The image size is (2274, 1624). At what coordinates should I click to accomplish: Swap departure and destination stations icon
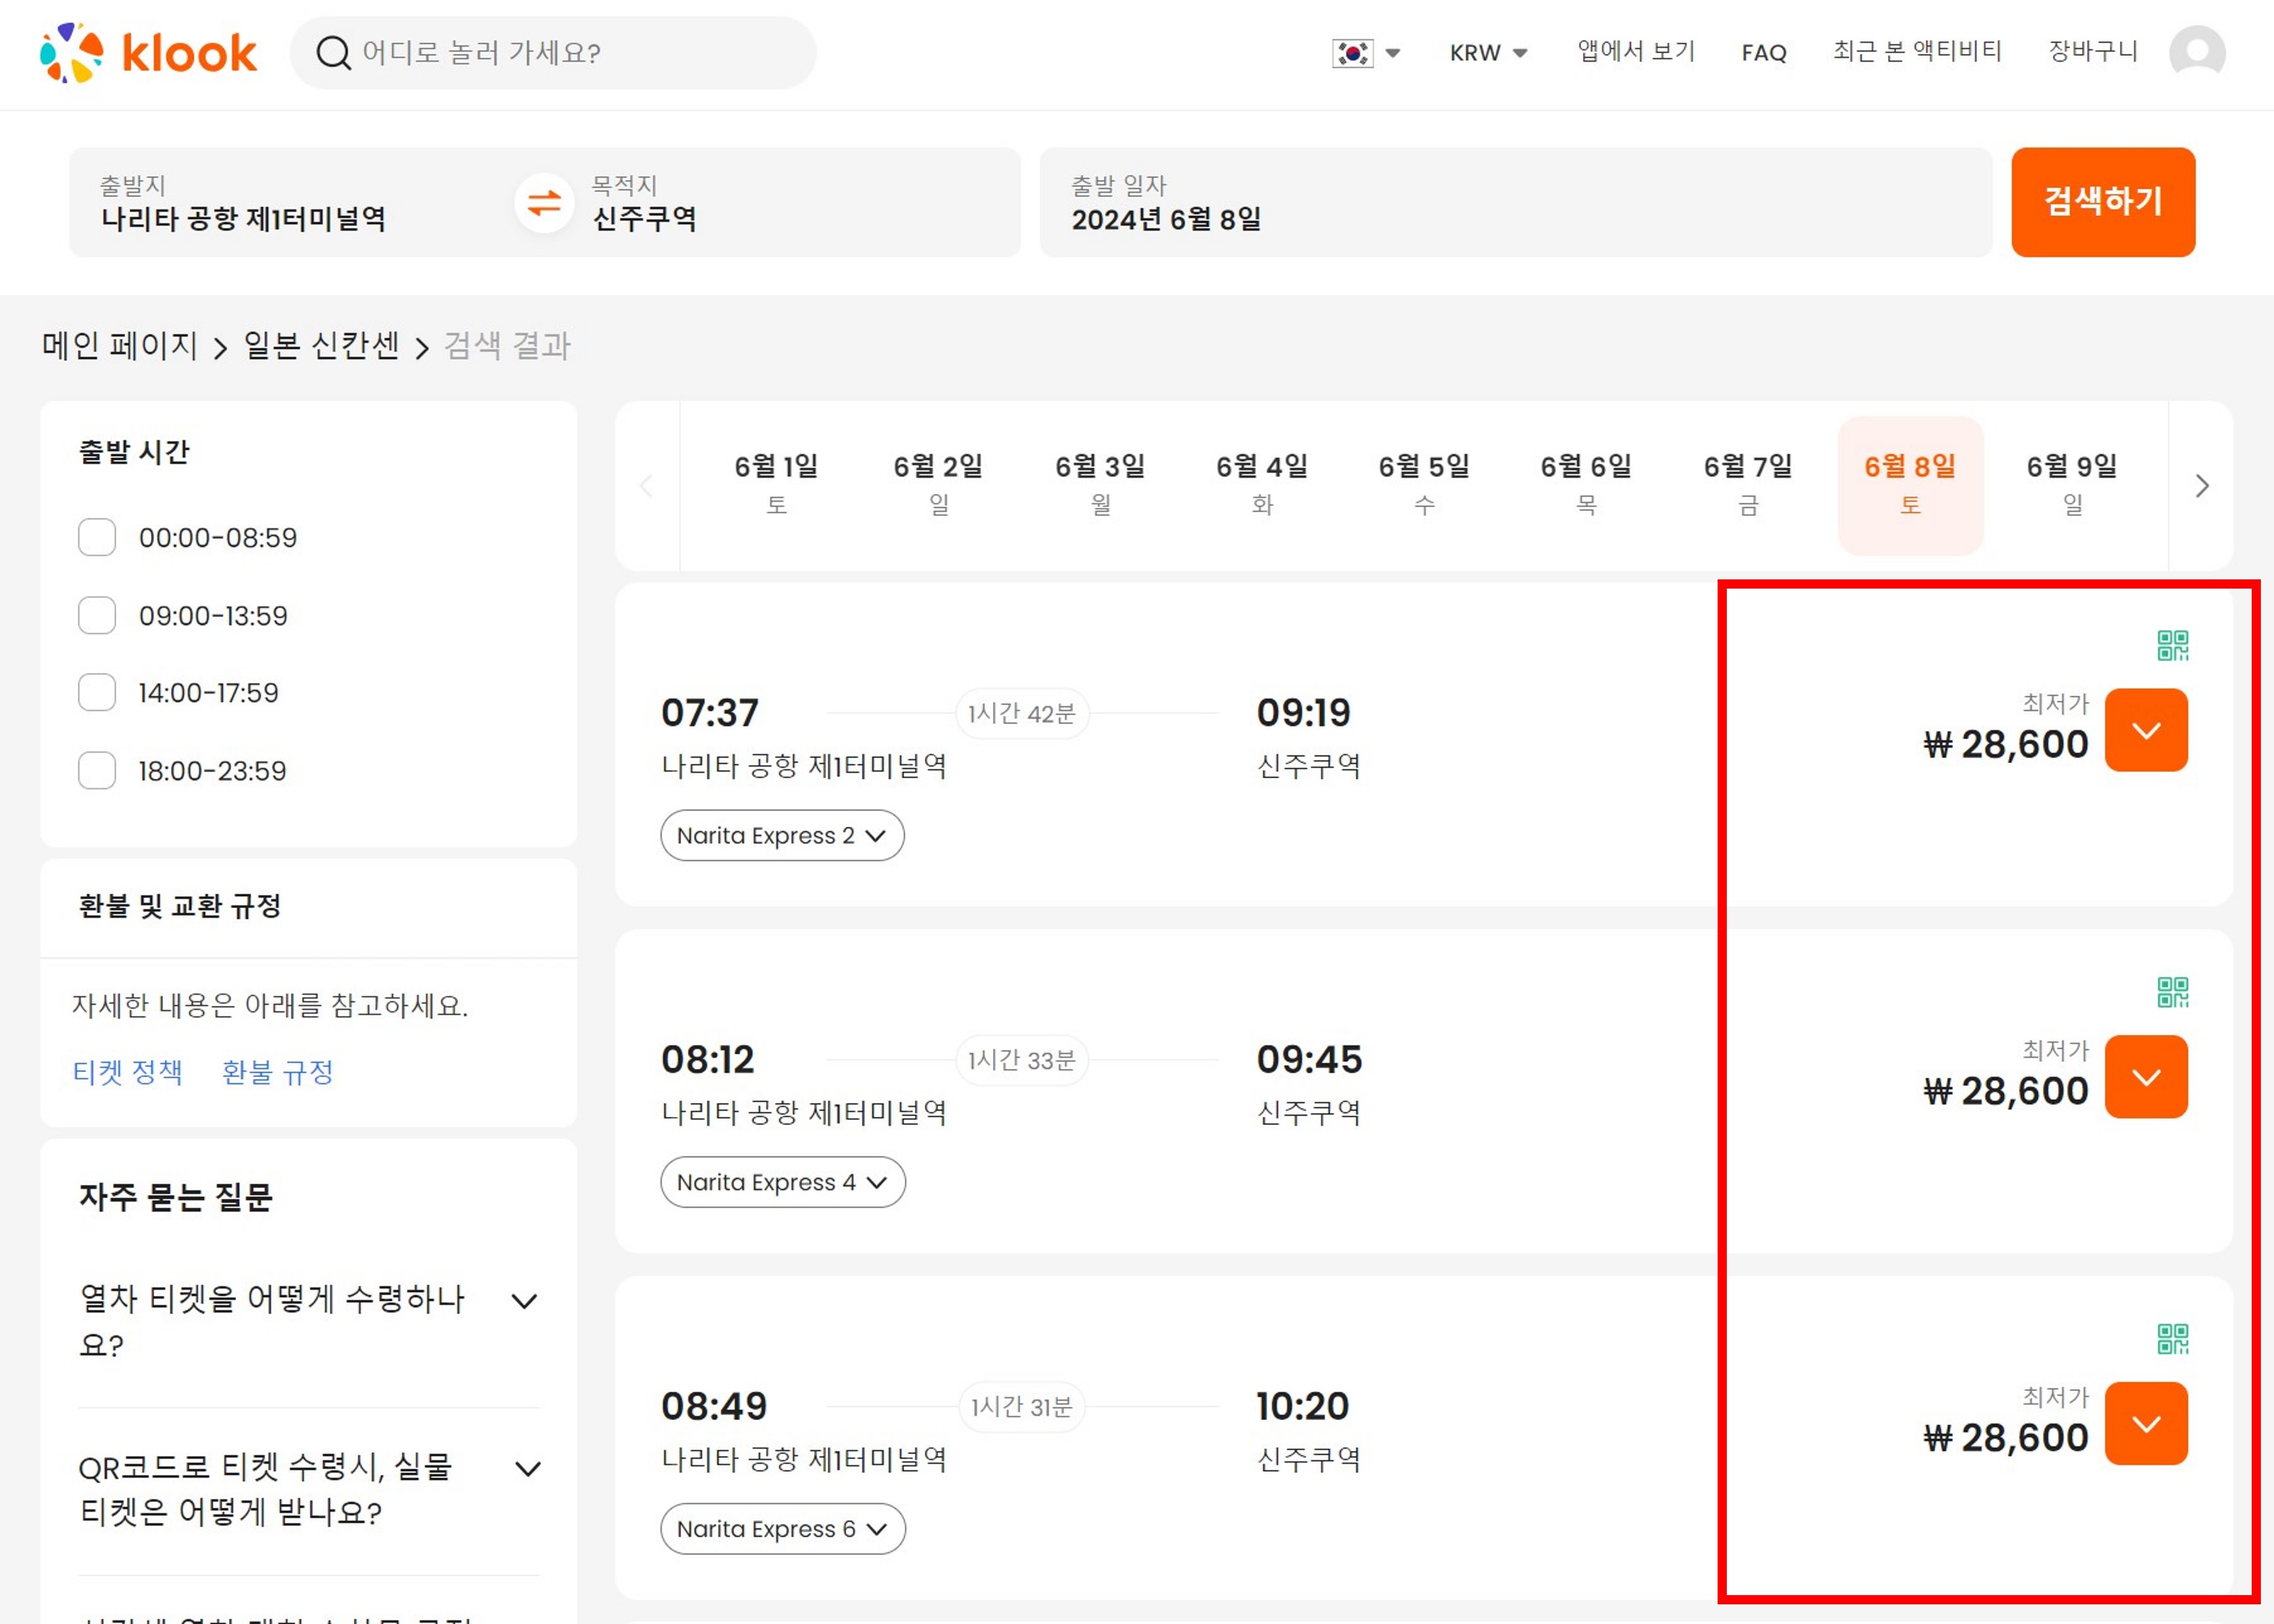click(544, 203)
